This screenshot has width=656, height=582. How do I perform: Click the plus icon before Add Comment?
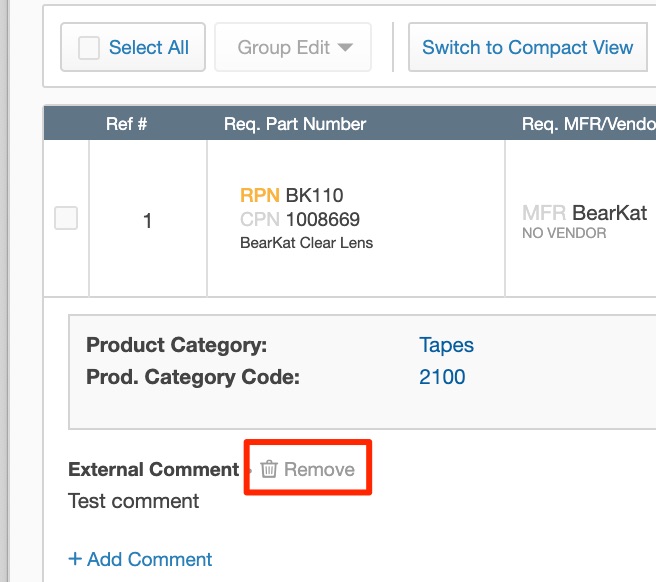75,559
